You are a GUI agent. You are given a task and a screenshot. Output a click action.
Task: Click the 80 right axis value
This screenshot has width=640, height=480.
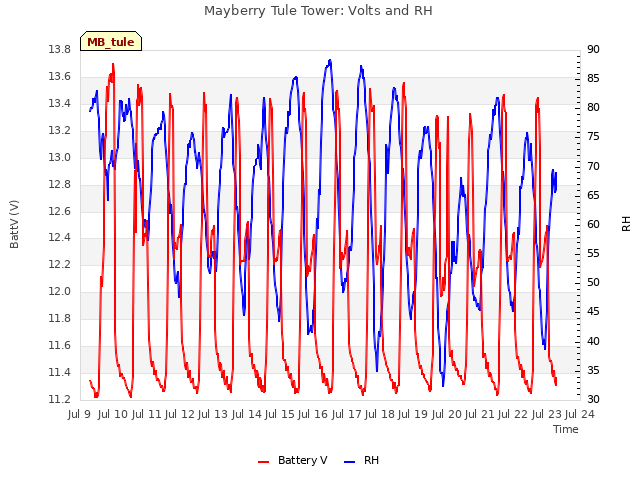(x=593, y=107)
